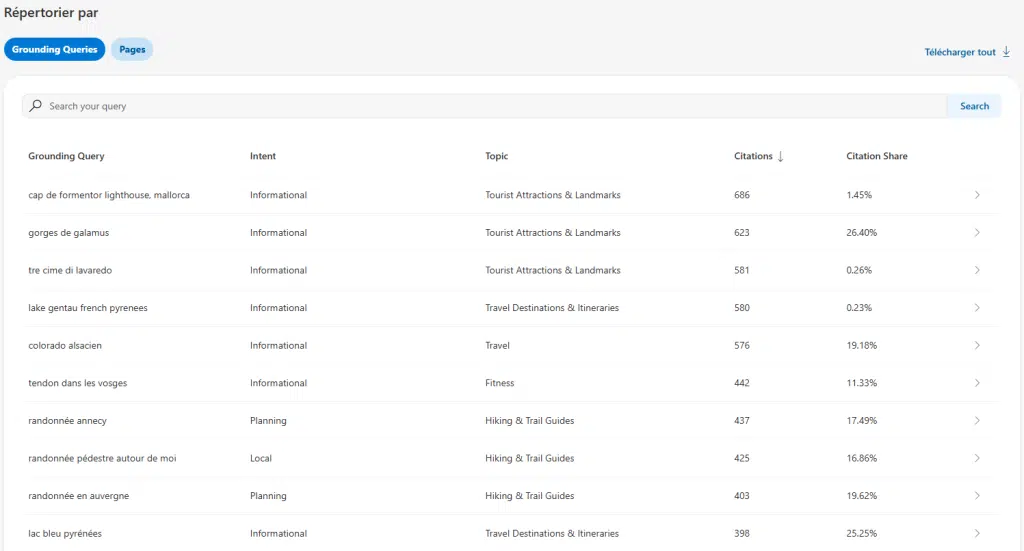The image size is (1024, 551).
Task: Expand the tendon dans les vosges chevron
Action: 977,383
